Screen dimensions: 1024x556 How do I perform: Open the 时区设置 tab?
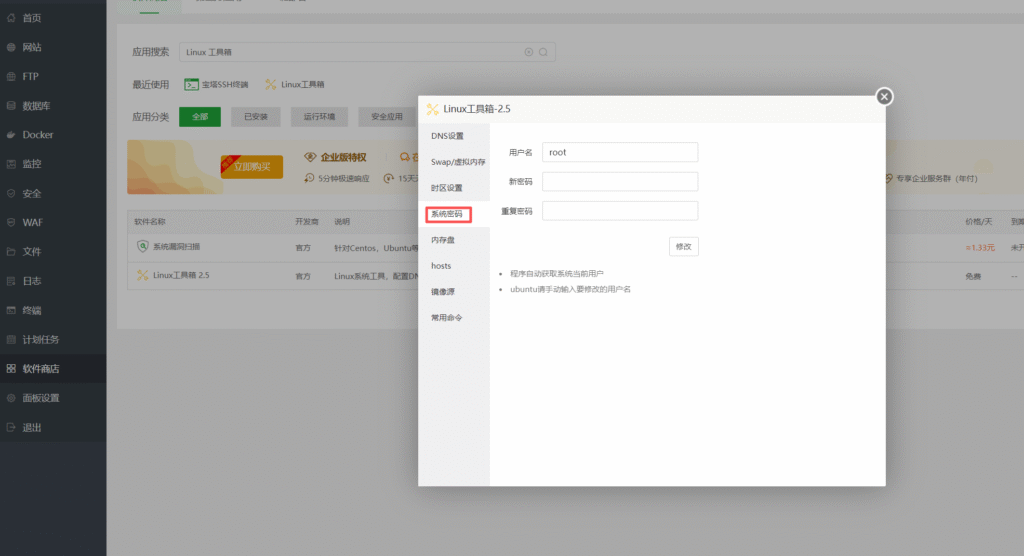(x=447, y=188)
